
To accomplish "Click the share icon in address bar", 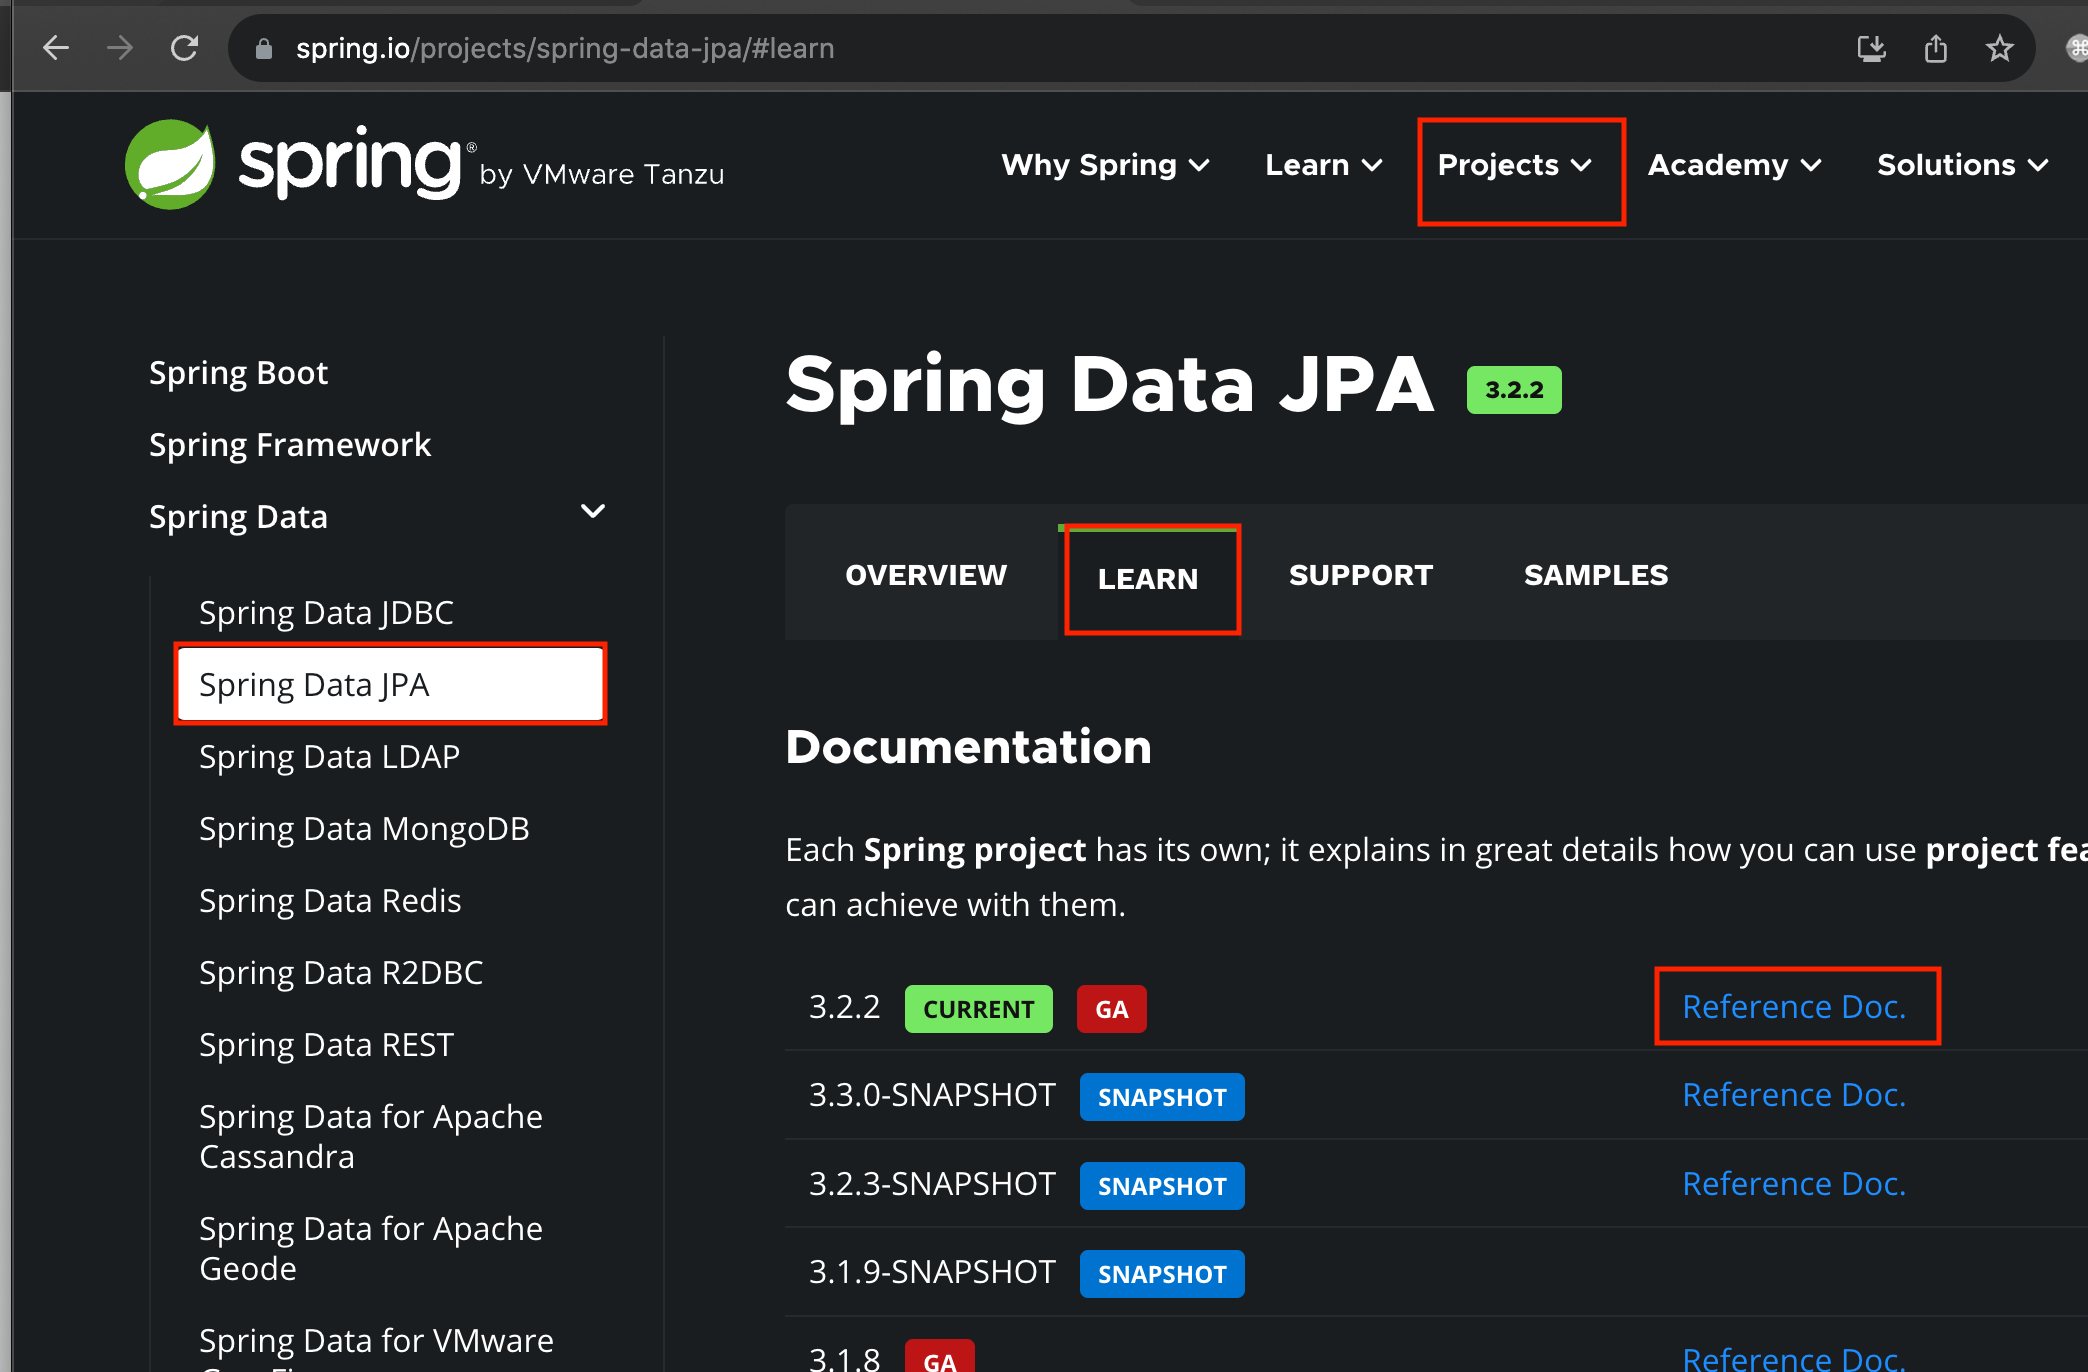I will [x=1935, y=48].
